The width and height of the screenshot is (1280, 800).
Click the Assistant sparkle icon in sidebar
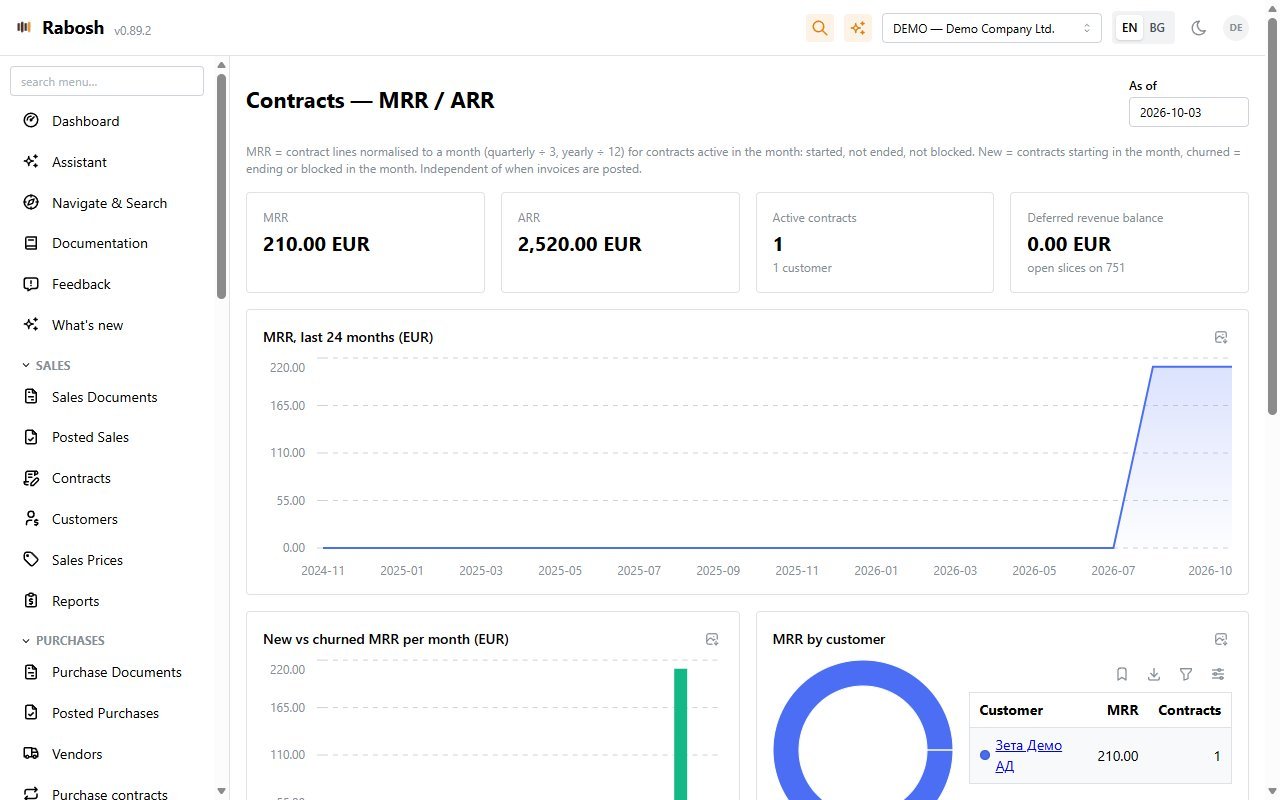tap(31, 162)
